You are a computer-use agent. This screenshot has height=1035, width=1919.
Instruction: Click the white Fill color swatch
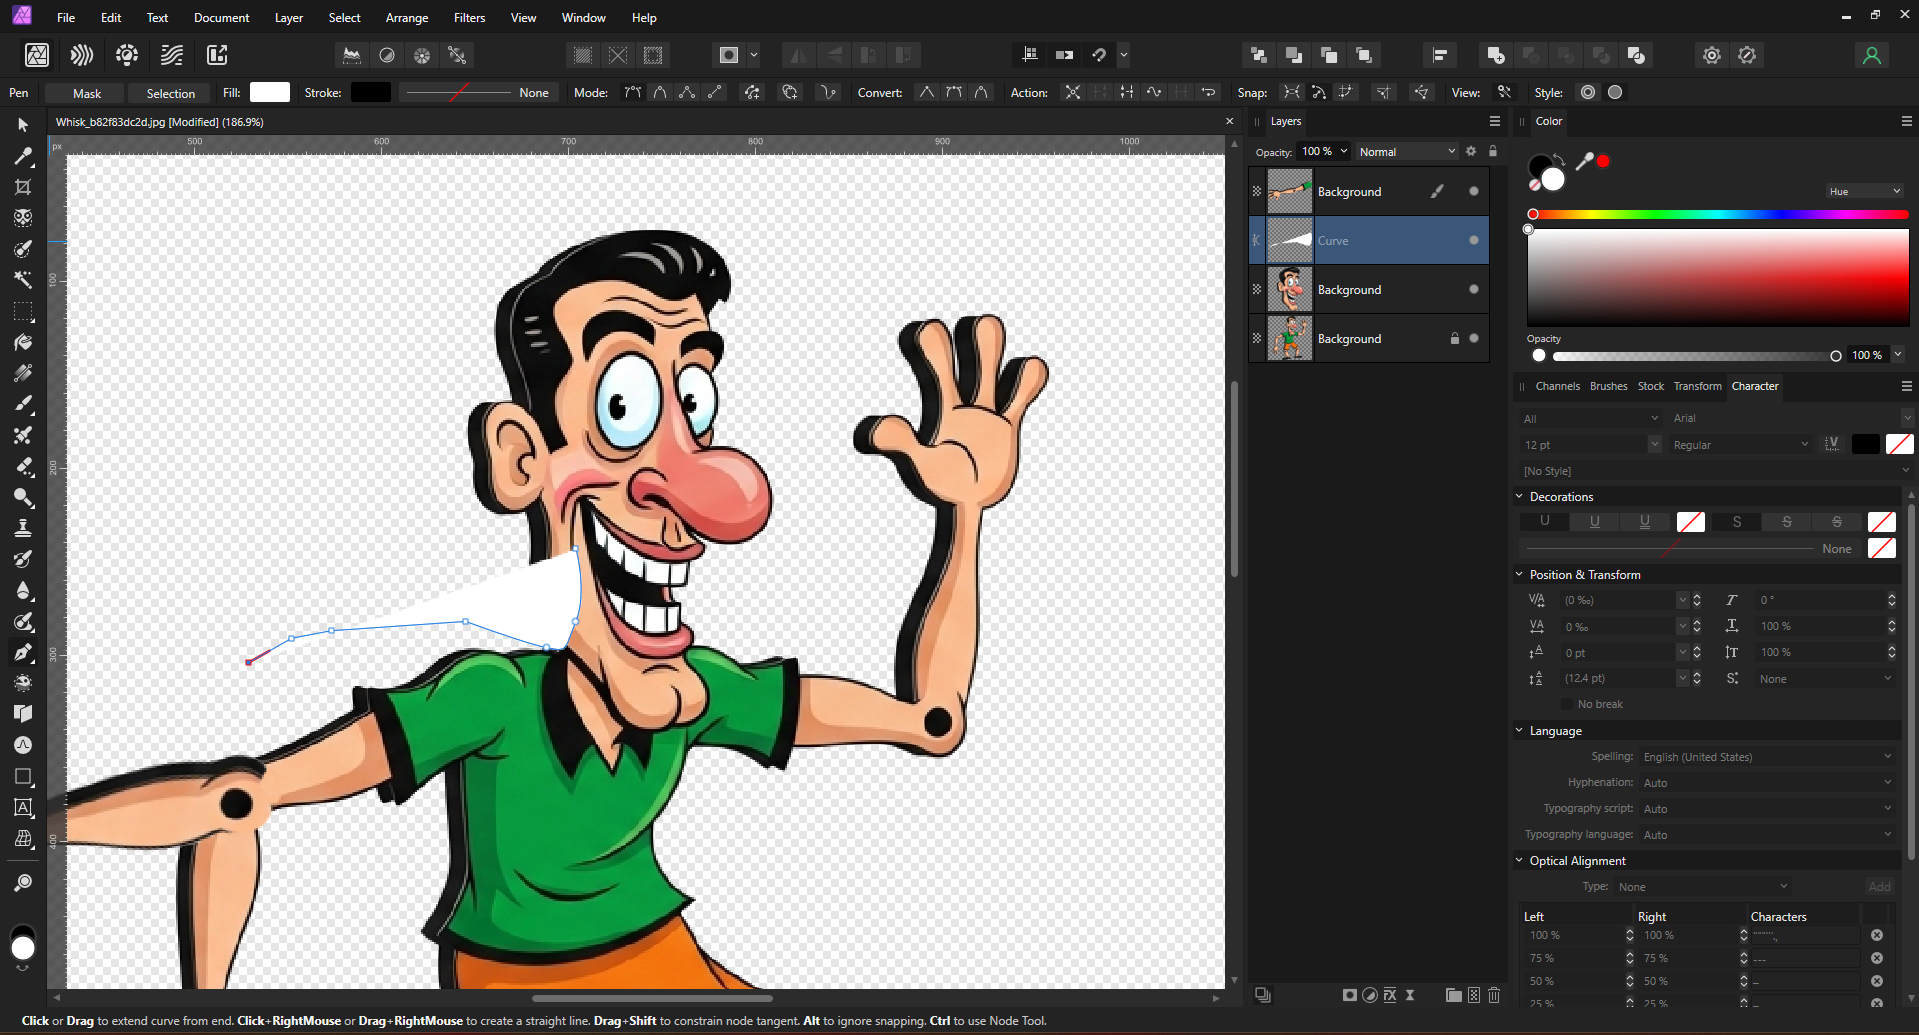[269, 93]
